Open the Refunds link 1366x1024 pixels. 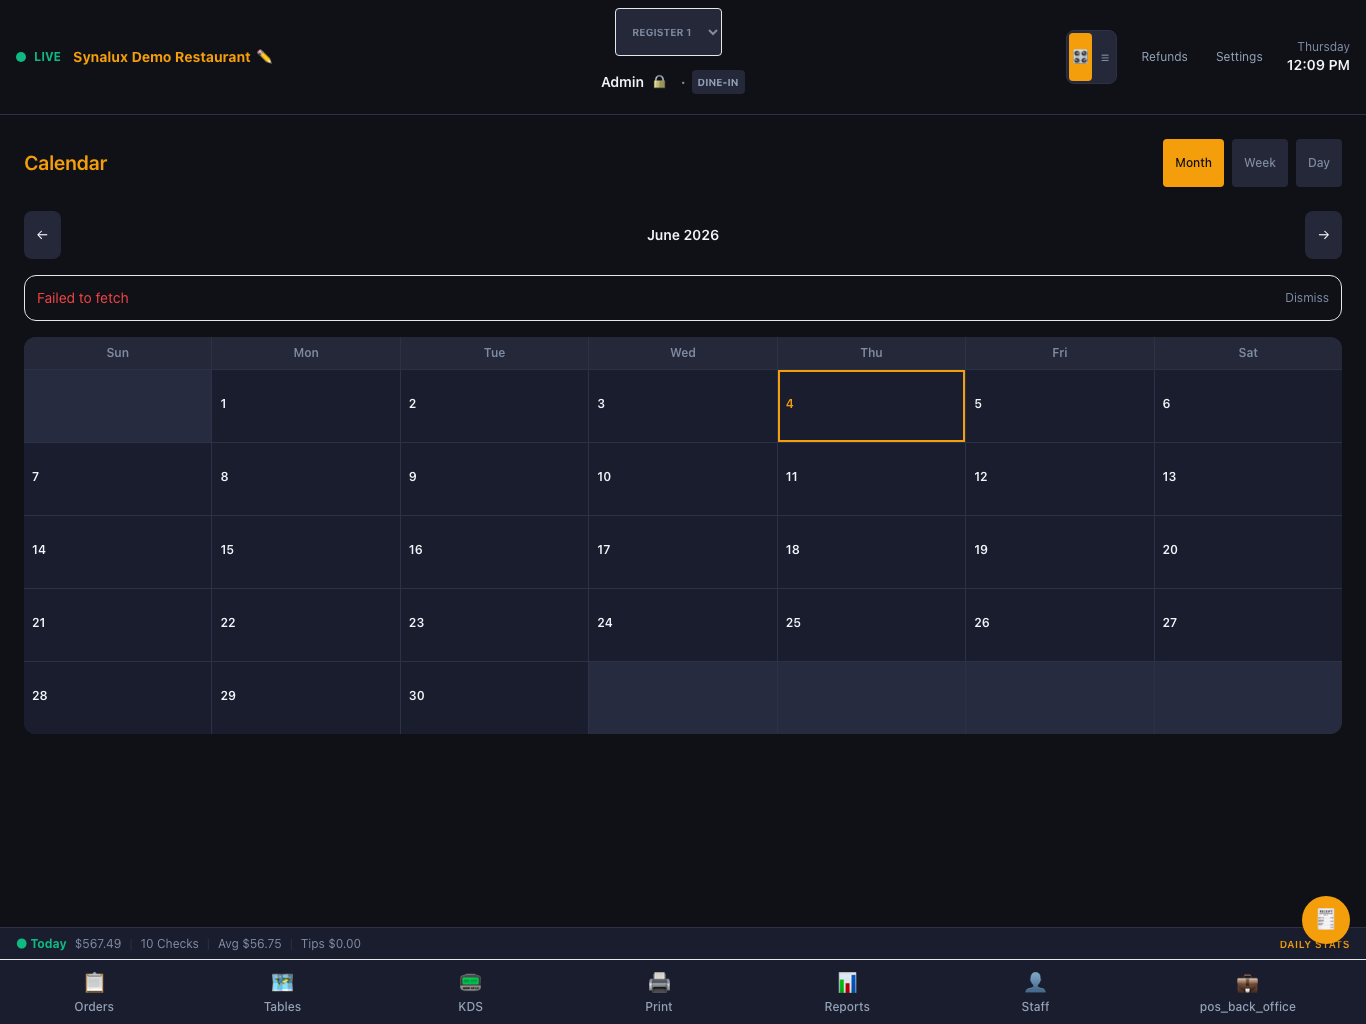(1165, 57)
